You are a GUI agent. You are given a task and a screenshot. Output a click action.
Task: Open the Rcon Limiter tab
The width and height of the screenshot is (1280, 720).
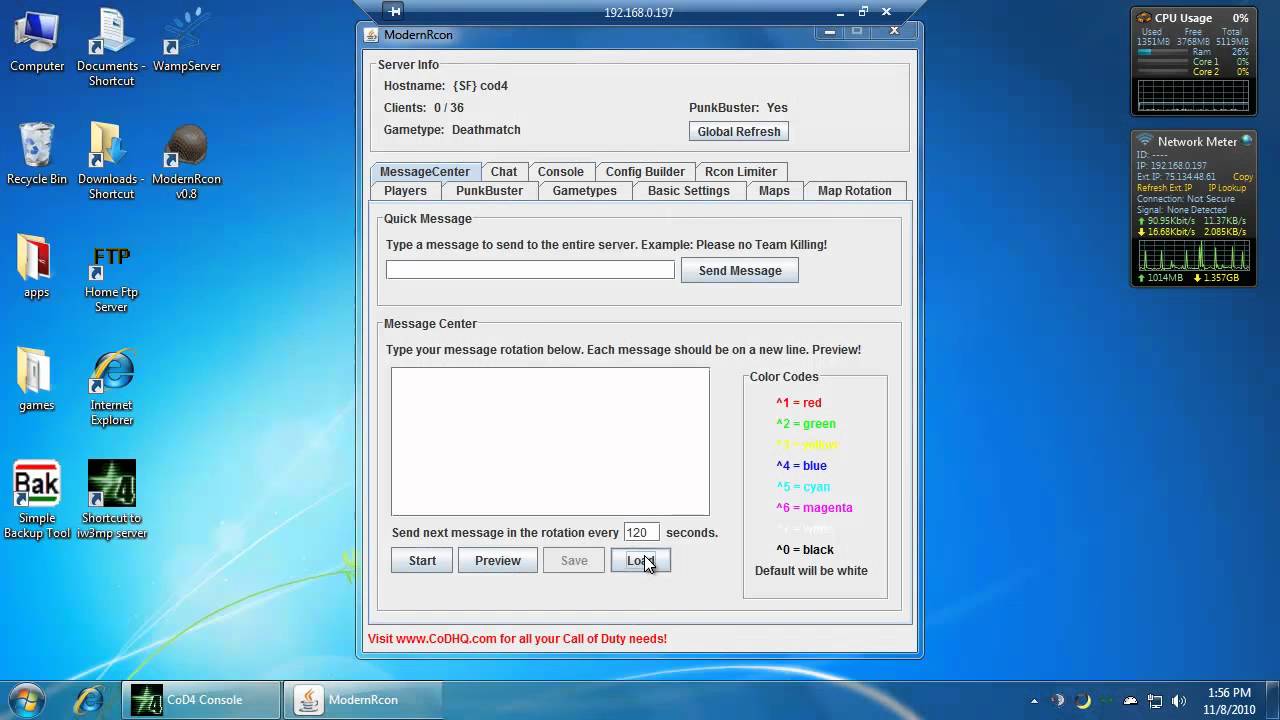point(741,172)
